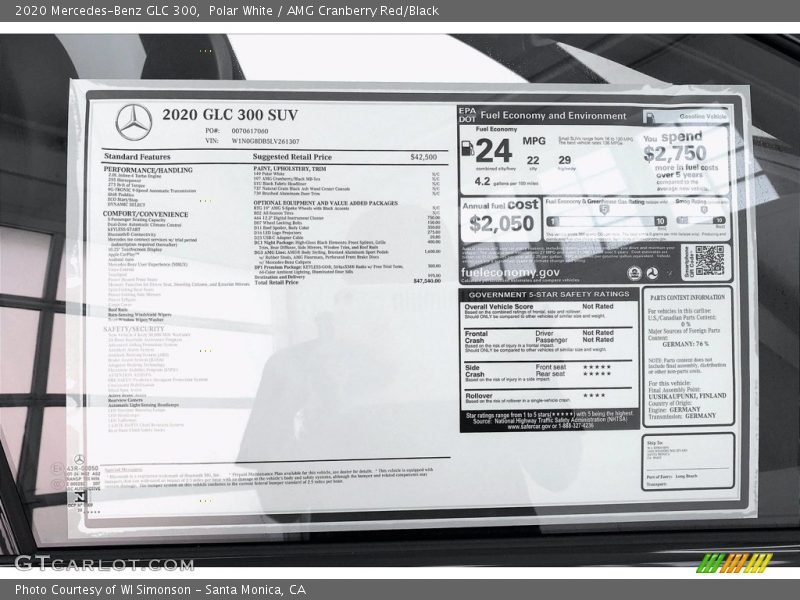
Task: Click the 'Overall Vehicle Score' row
Action: click(x=548, y=311)
